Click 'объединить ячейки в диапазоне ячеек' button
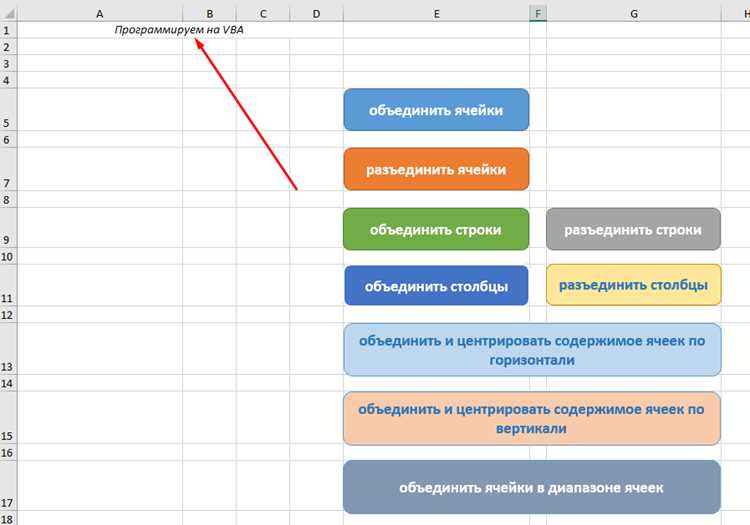Image resolution: width=750 pixels, height=525 pixels. pyautogui.click(x=532, y=487)
